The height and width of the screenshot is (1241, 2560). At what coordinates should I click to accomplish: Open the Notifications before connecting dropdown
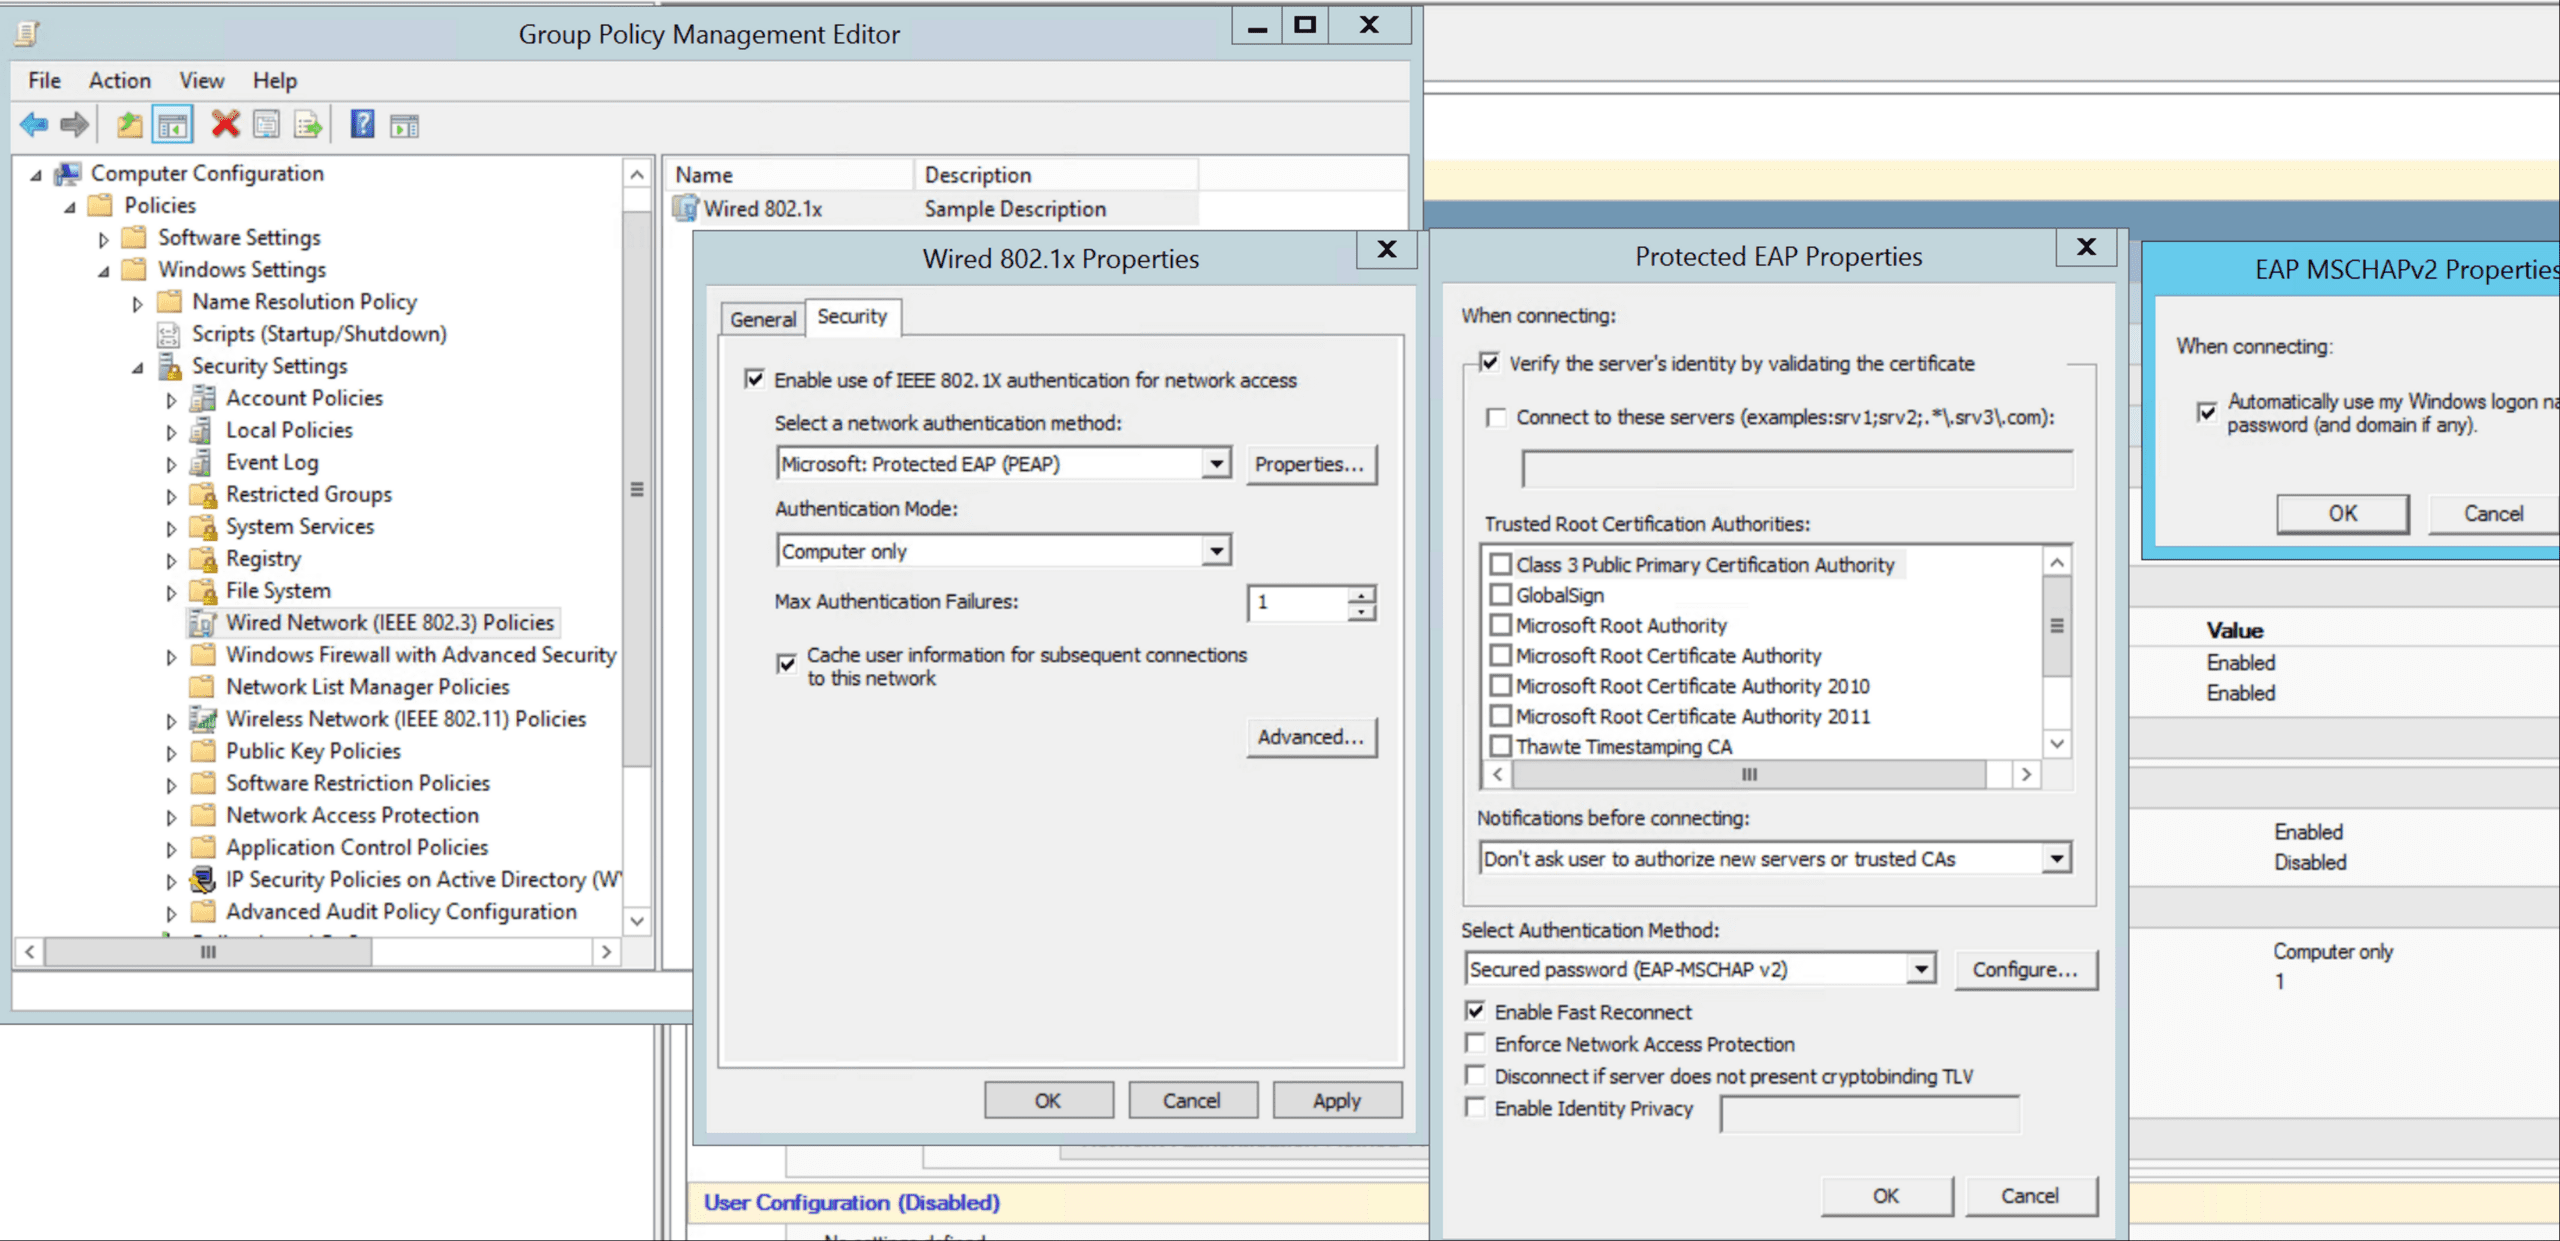[2055, 858]
